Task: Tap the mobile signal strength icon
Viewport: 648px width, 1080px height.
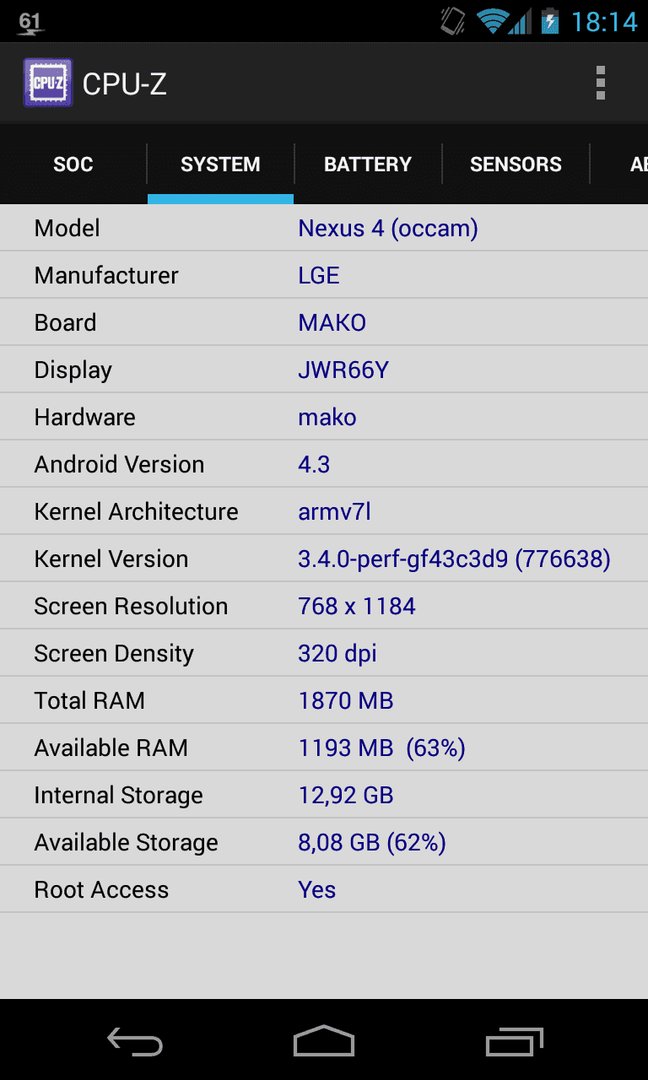Action: (521, 23)
